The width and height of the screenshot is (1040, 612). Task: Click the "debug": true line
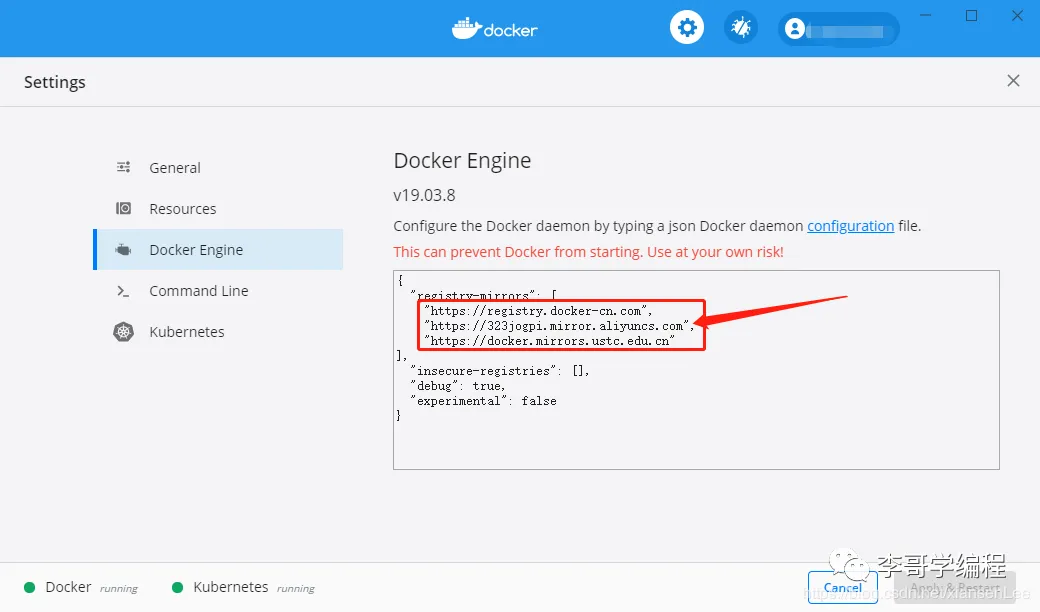458,386
